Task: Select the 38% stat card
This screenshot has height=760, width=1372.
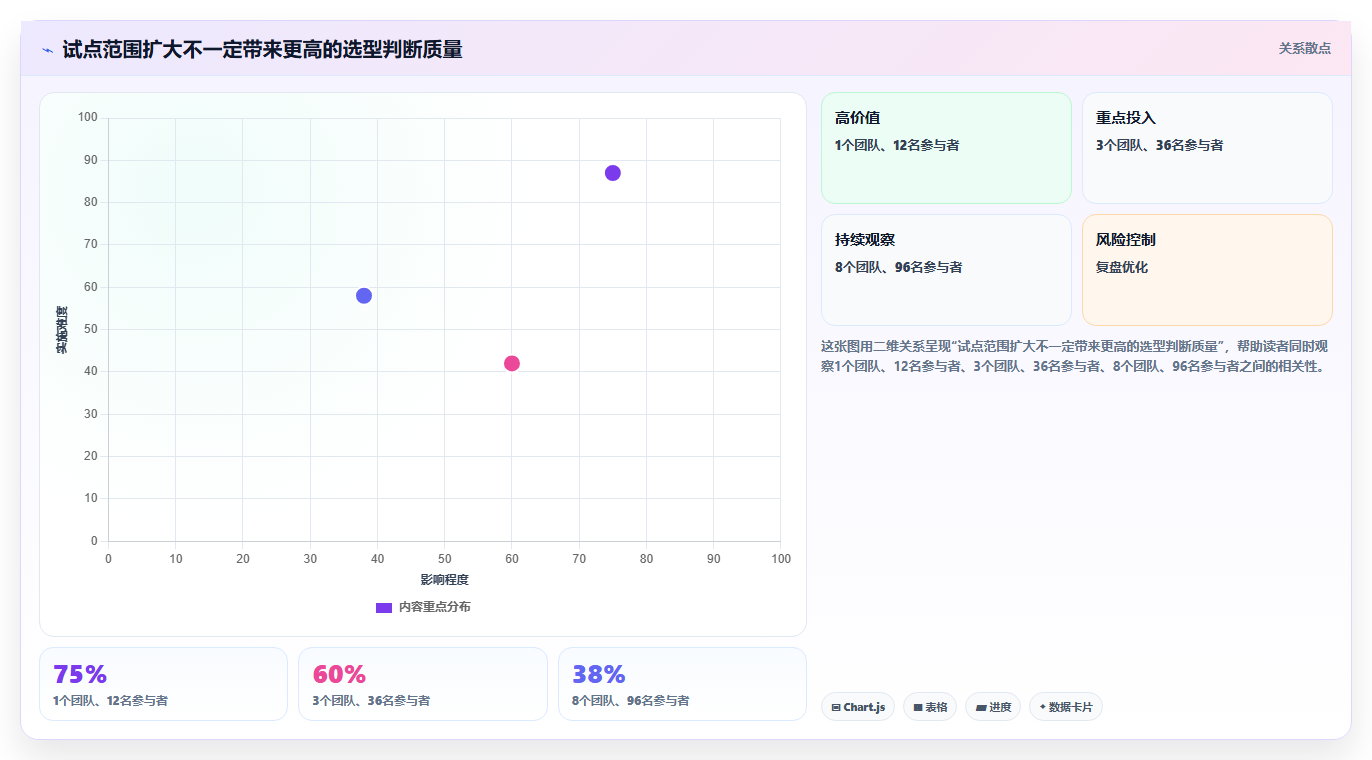Action: pos(682,684)
